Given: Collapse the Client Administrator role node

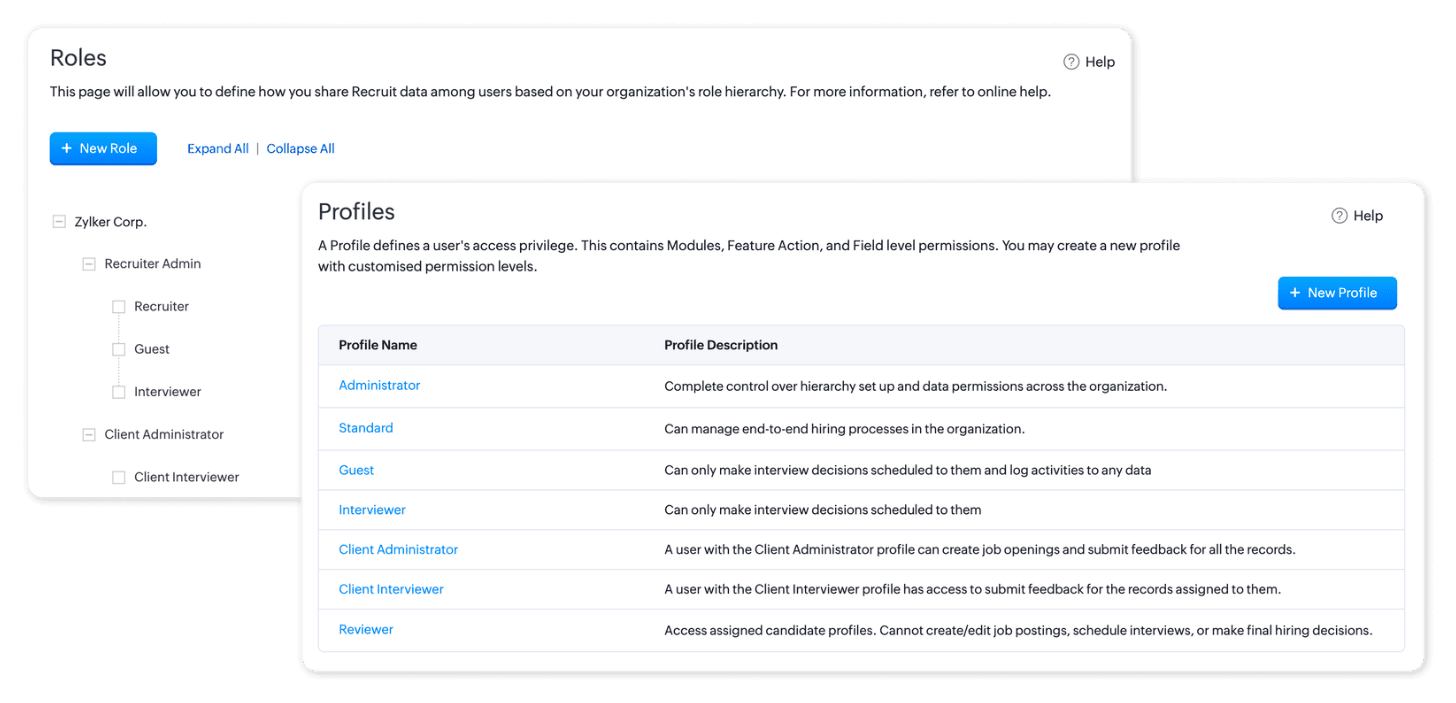Looking at the screenshot, I should (89, 435).
